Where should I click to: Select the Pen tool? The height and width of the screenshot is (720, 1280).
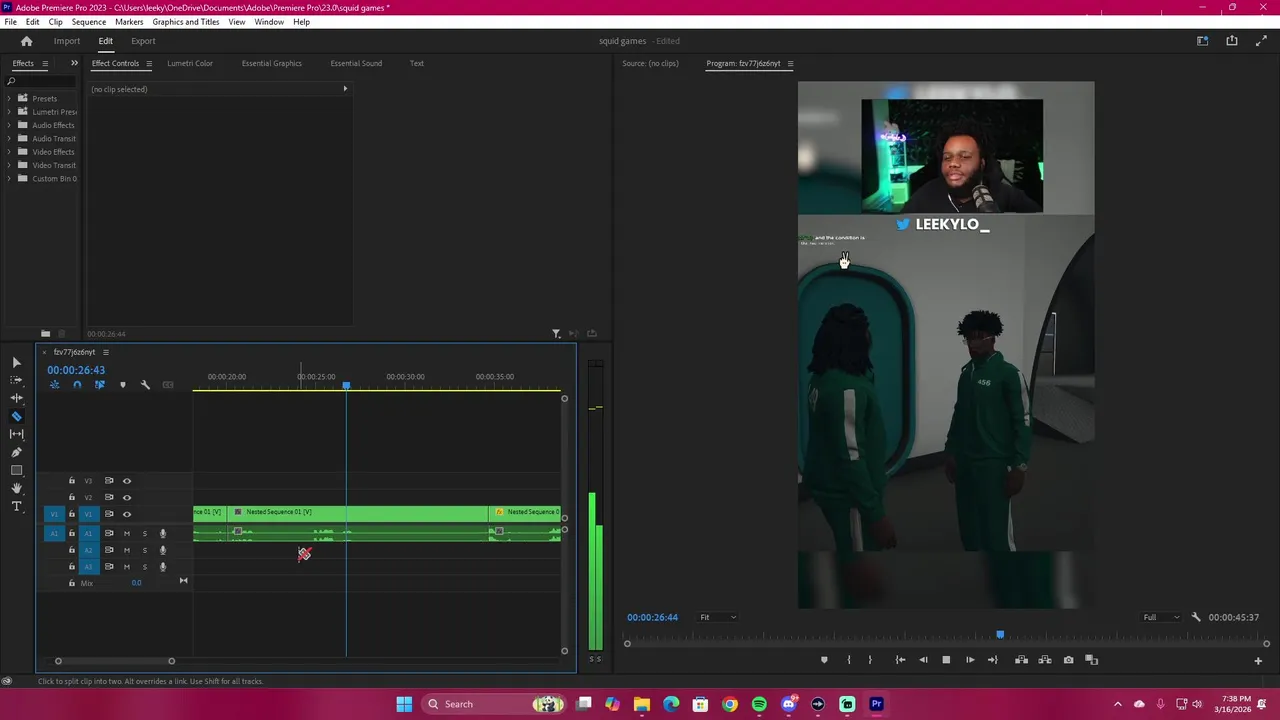[x=16, y=452]
